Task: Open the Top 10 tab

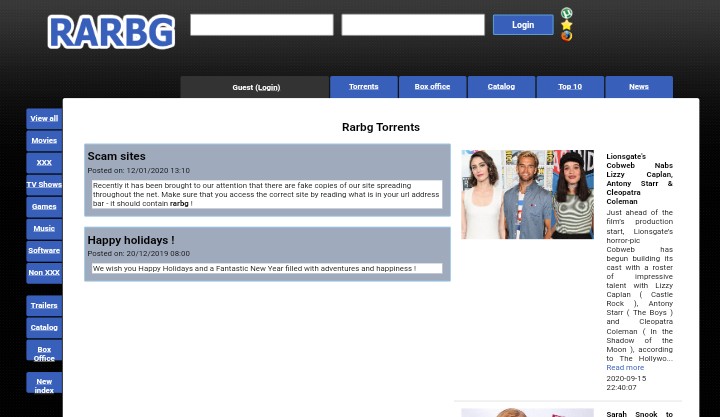Action: point(570,87)
